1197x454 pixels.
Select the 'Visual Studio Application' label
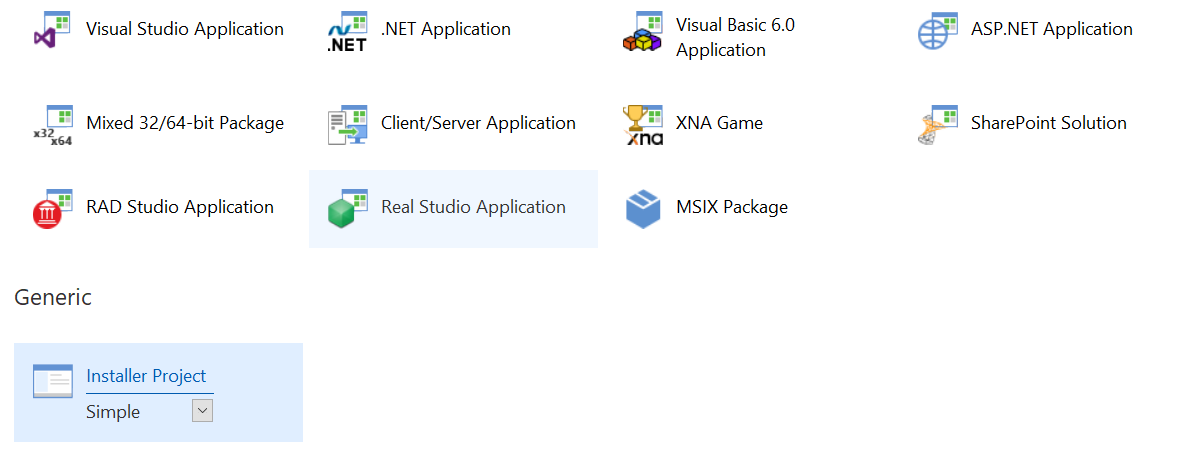coord(185,29)
